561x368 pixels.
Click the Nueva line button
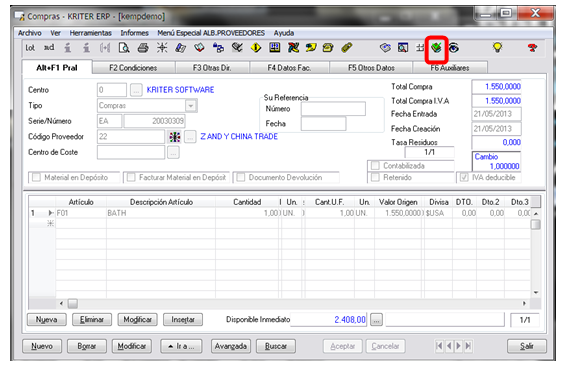(47, 319)
